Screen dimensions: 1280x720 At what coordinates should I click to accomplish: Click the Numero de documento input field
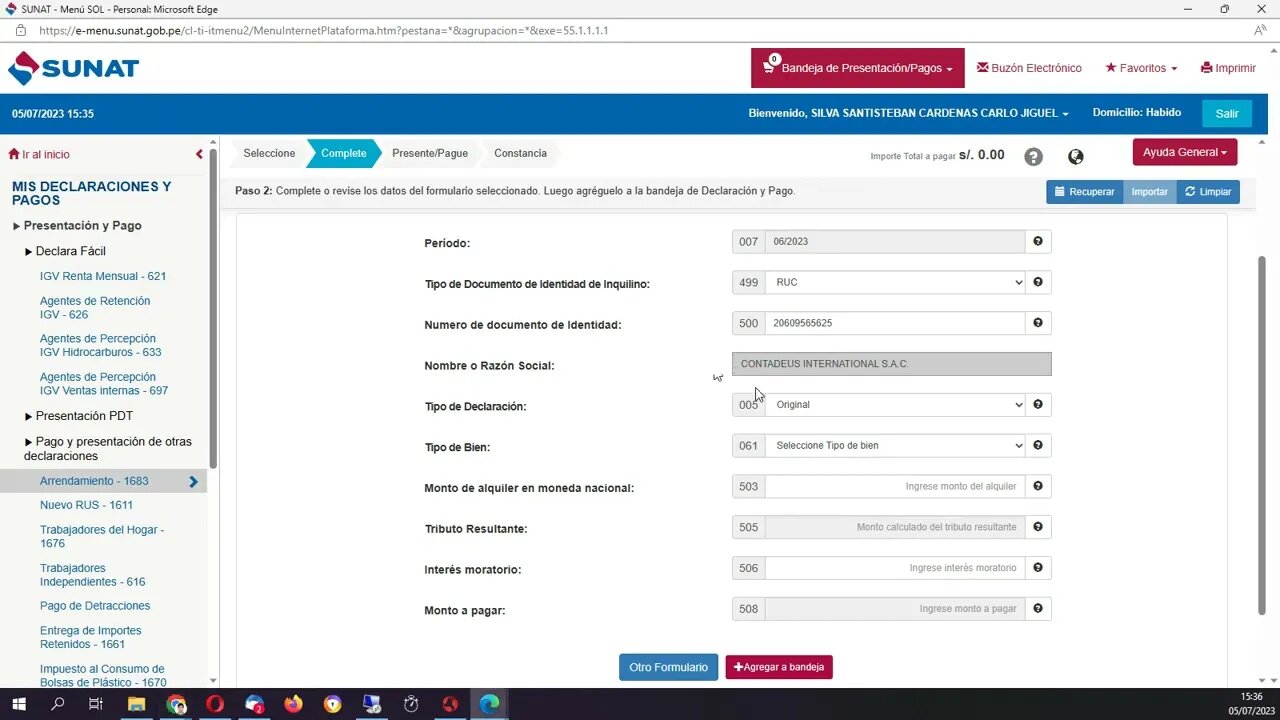[895, 323]
